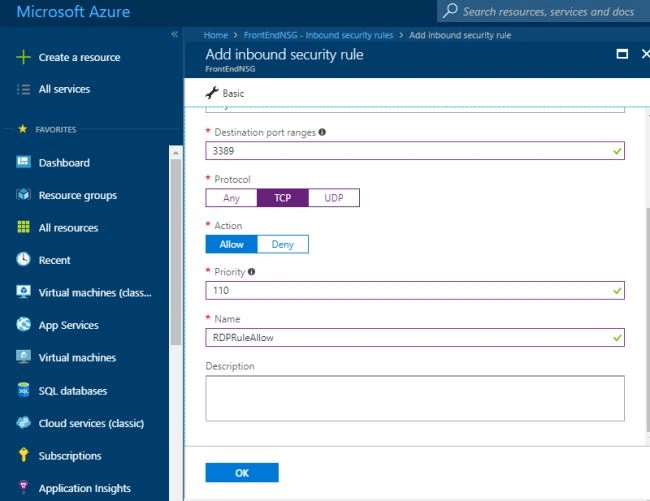The width and height of the screenshot is (650, 501).
Task: Open All services menu item
Action: [64, 89]
